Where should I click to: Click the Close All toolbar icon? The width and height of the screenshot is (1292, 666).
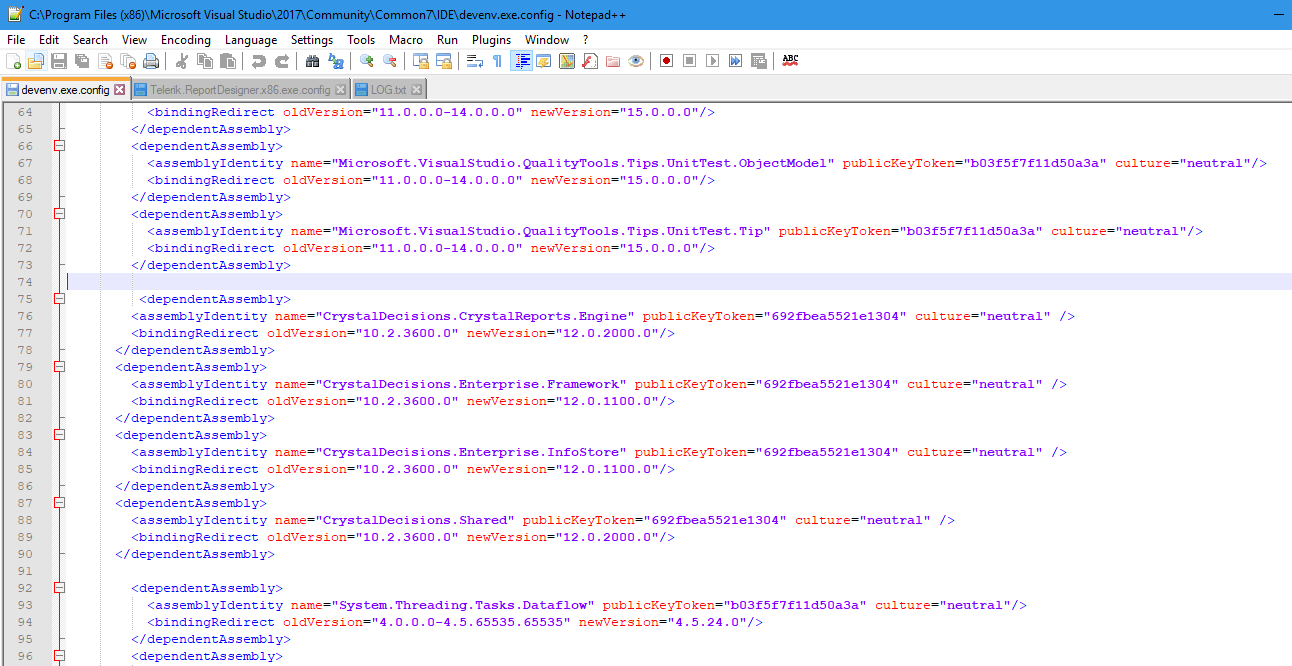point(128,61)
